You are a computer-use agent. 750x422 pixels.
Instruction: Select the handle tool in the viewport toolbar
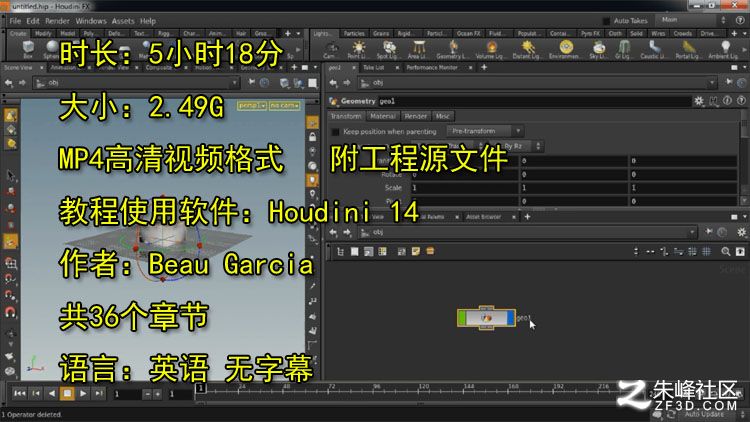tap(11, 242)
